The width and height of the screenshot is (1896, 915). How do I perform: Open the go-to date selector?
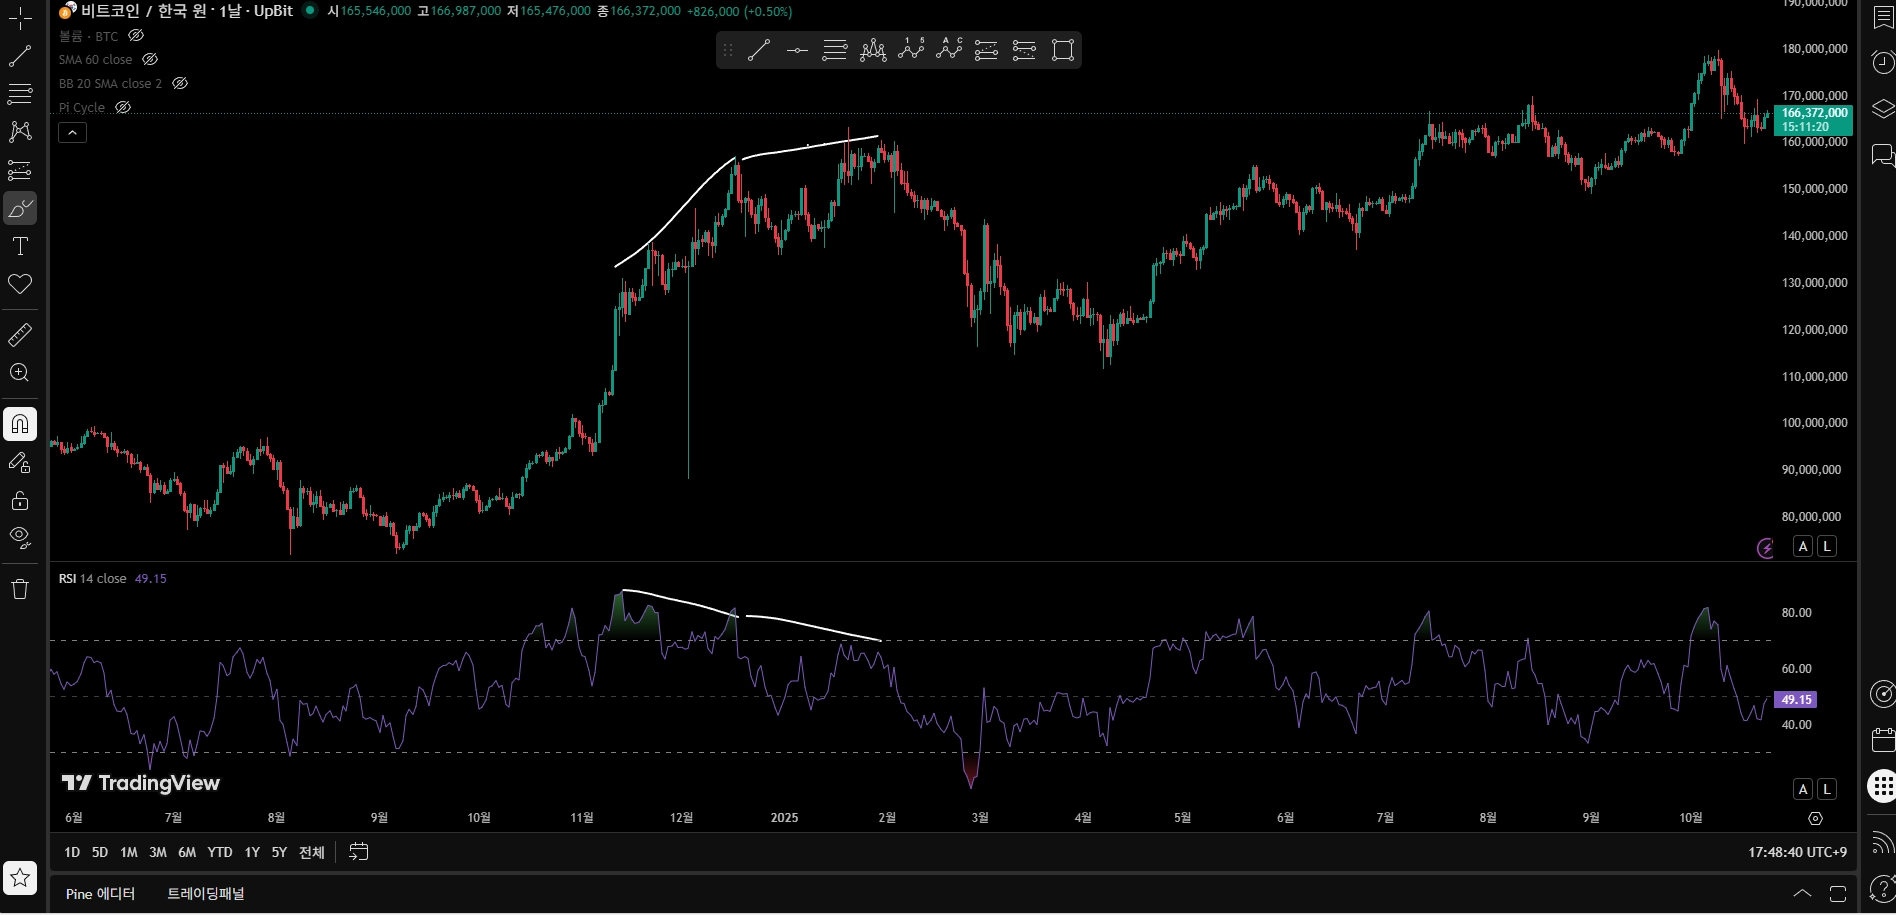click(358, 852)
